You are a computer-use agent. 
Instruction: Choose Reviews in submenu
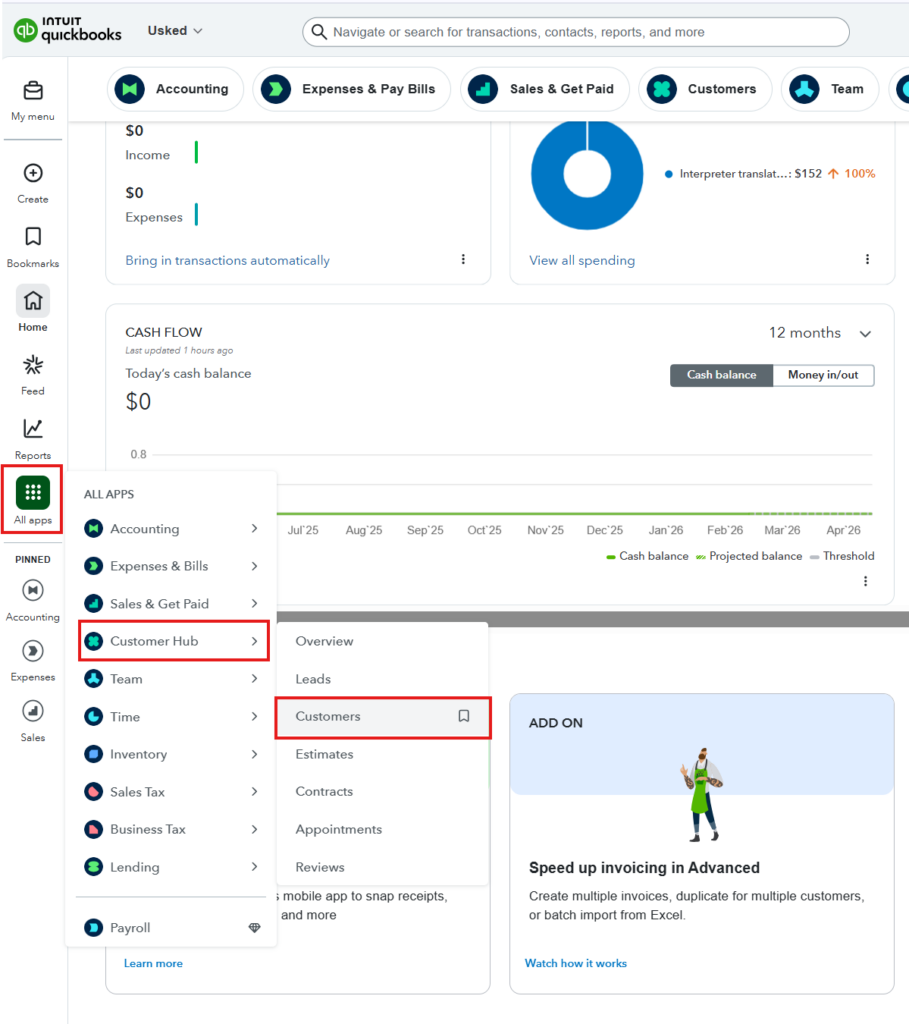click(x=383, y=867)
